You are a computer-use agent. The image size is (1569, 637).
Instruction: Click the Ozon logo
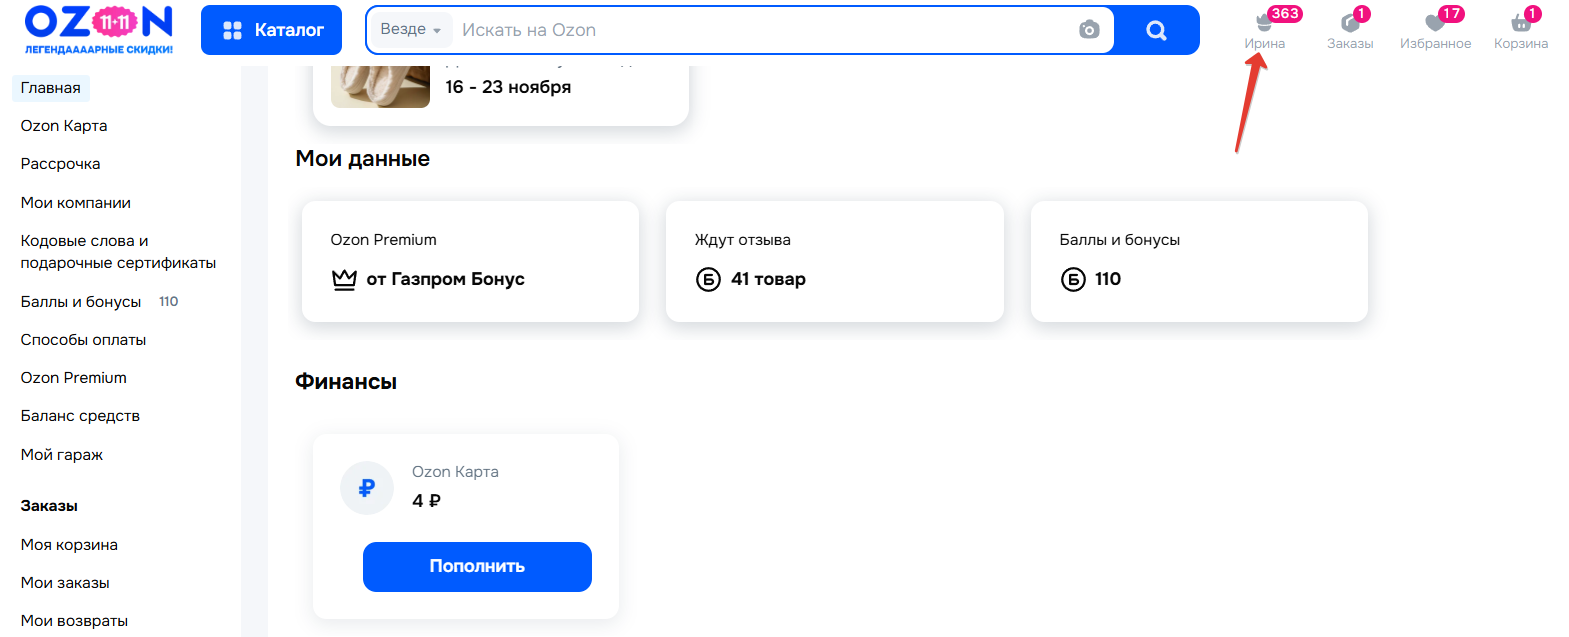click(x=98, y=29)
